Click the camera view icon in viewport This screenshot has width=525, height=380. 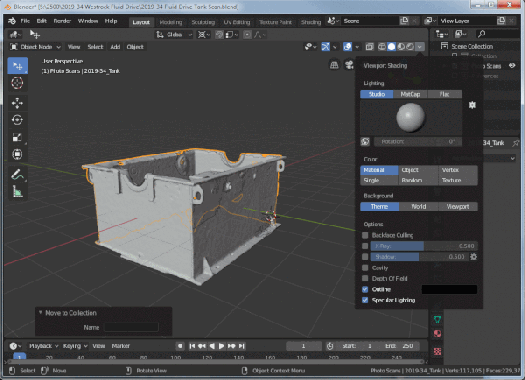(x=349, y=65)
